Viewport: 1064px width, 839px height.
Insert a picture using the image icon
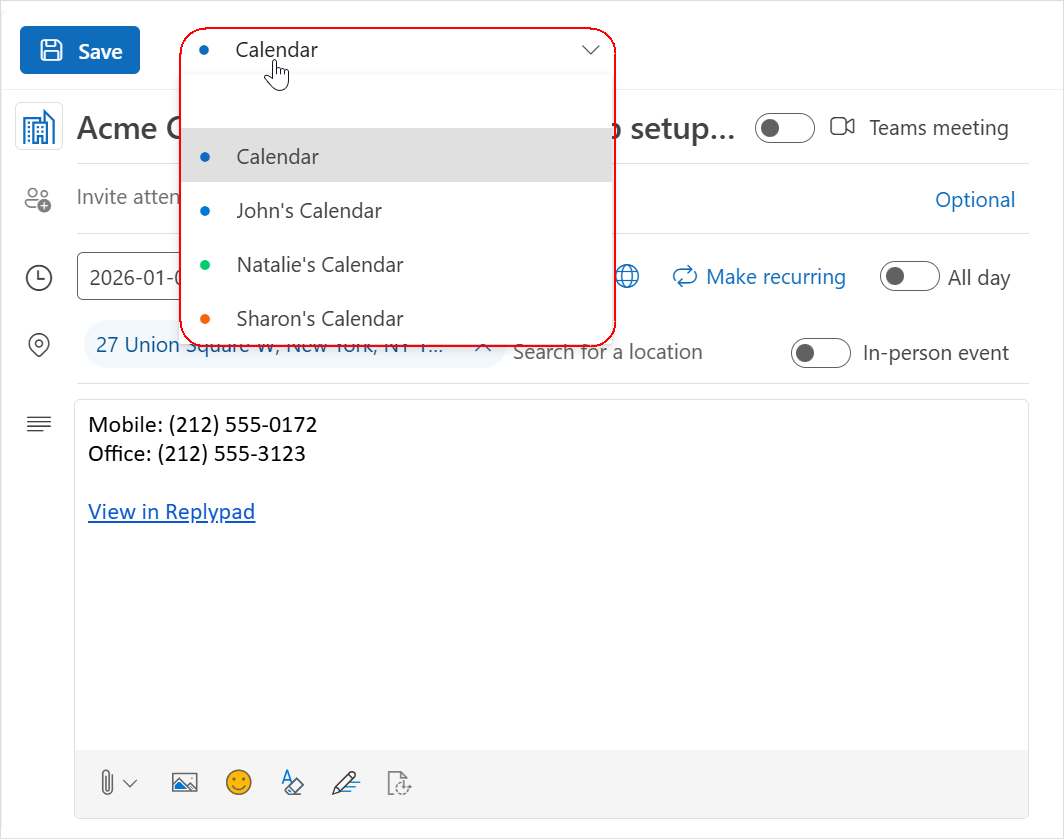click(185, 783)
